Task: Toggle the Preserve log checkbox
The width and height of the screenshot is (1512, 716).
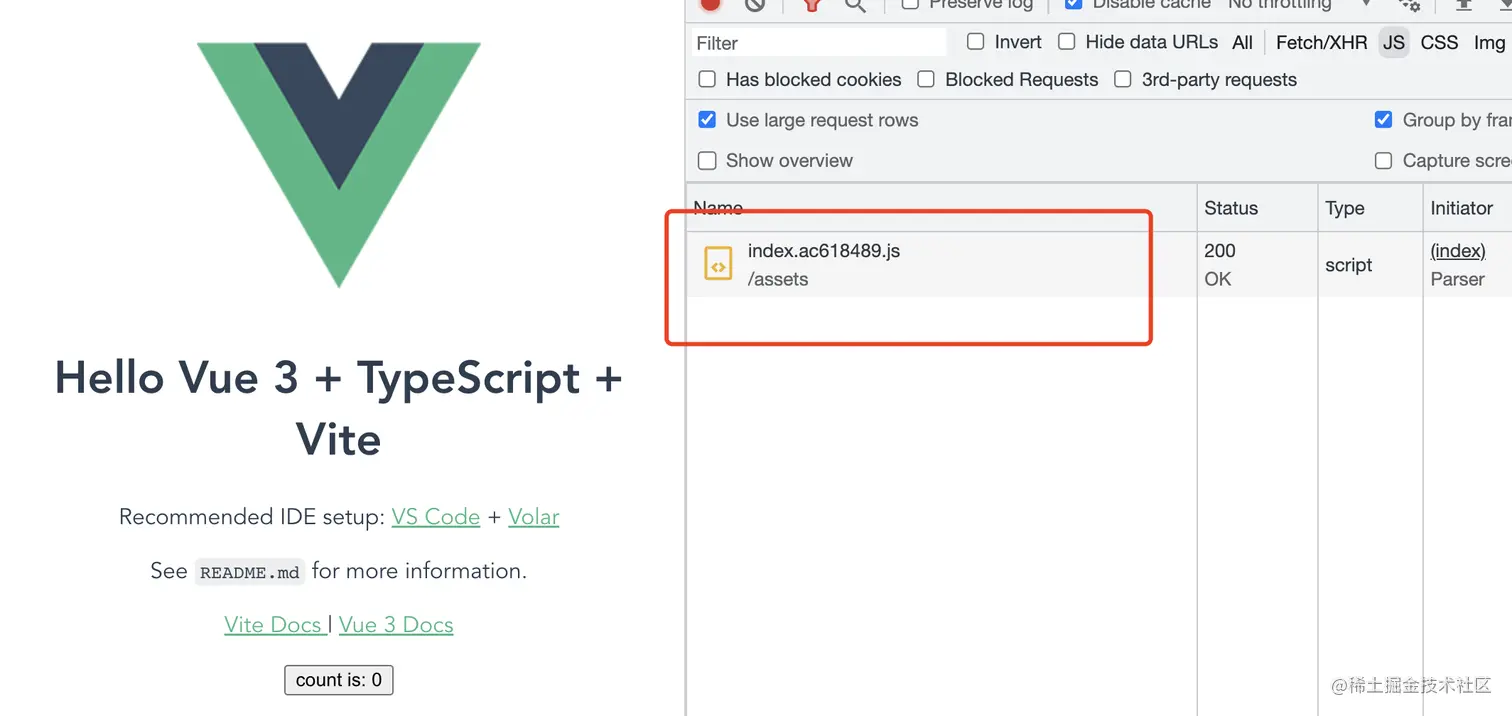Action: (x=910, y=4)
